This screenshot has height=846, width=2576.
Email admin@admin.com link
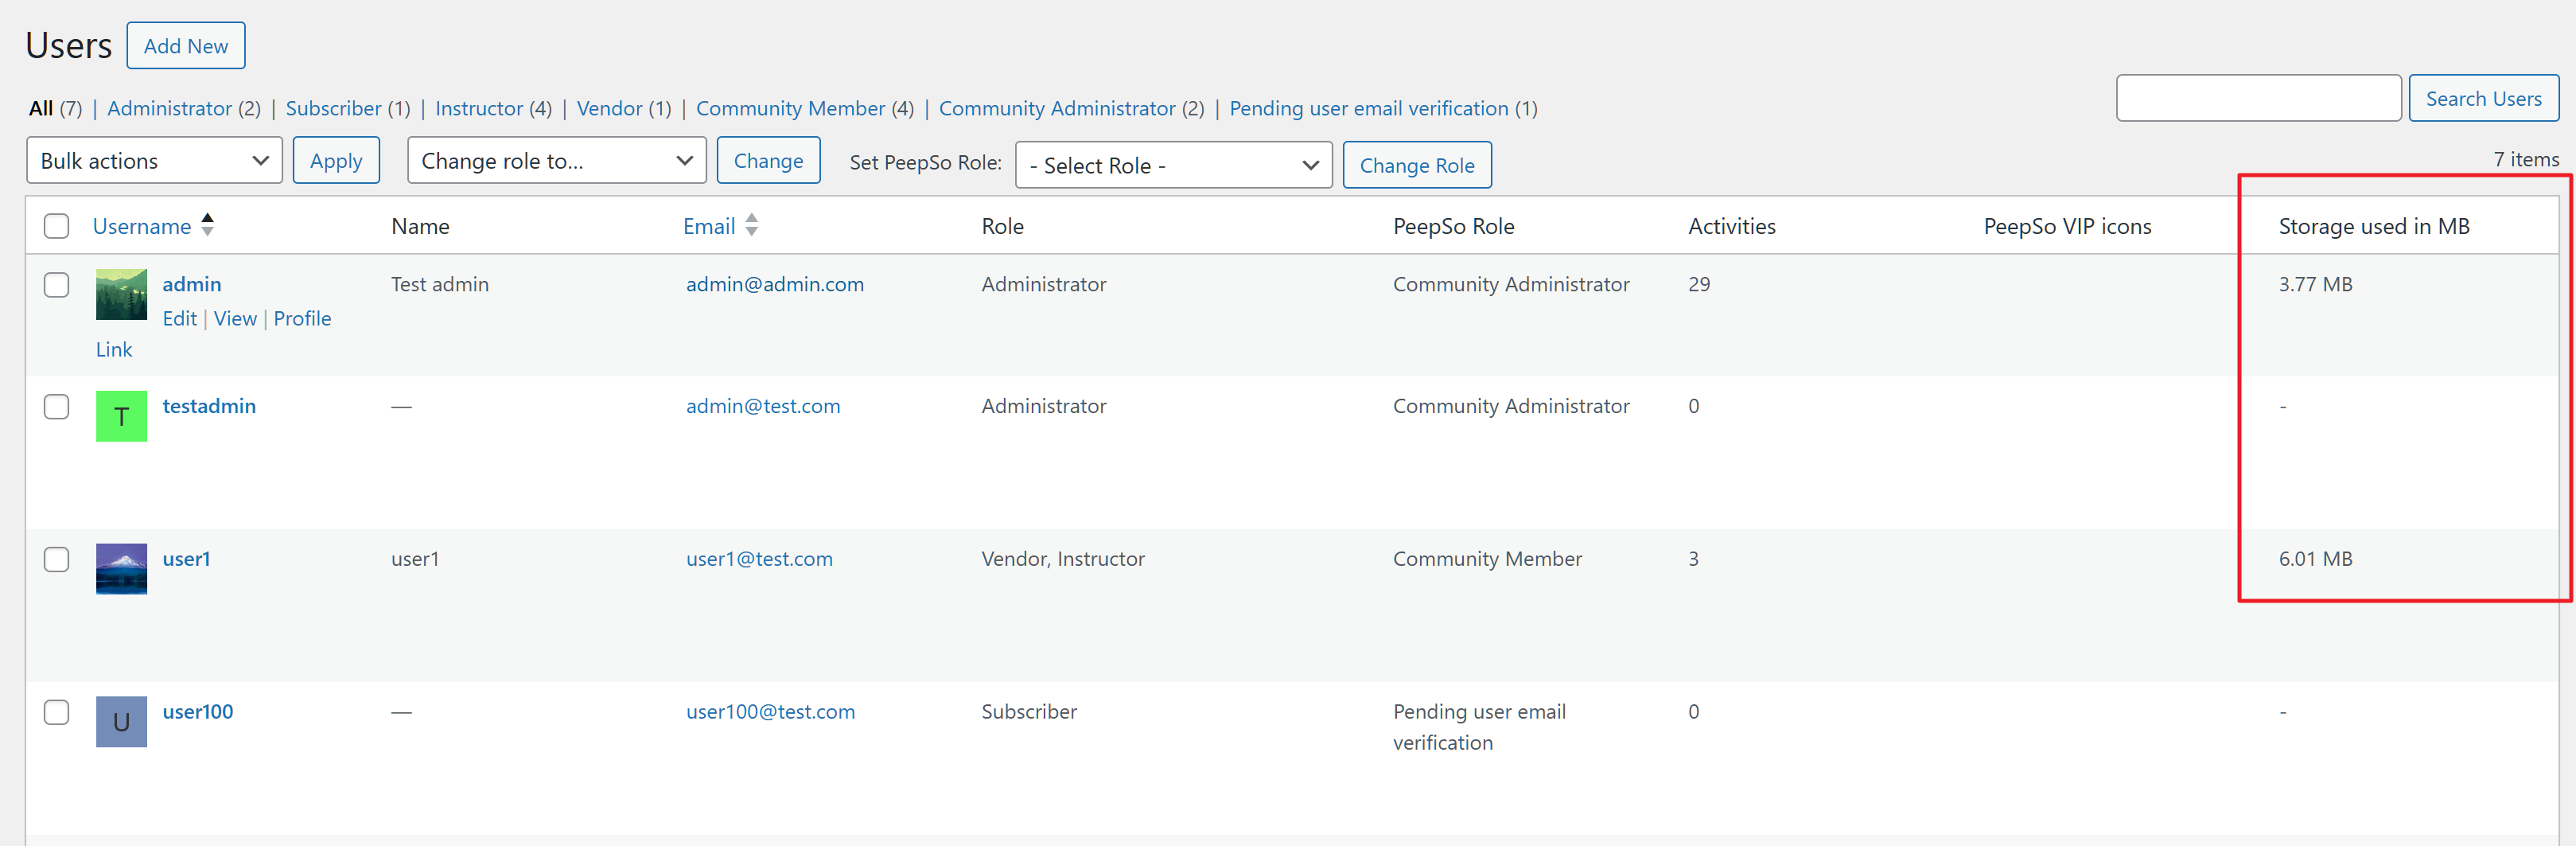pyautogui.click(x=775, y=284)
